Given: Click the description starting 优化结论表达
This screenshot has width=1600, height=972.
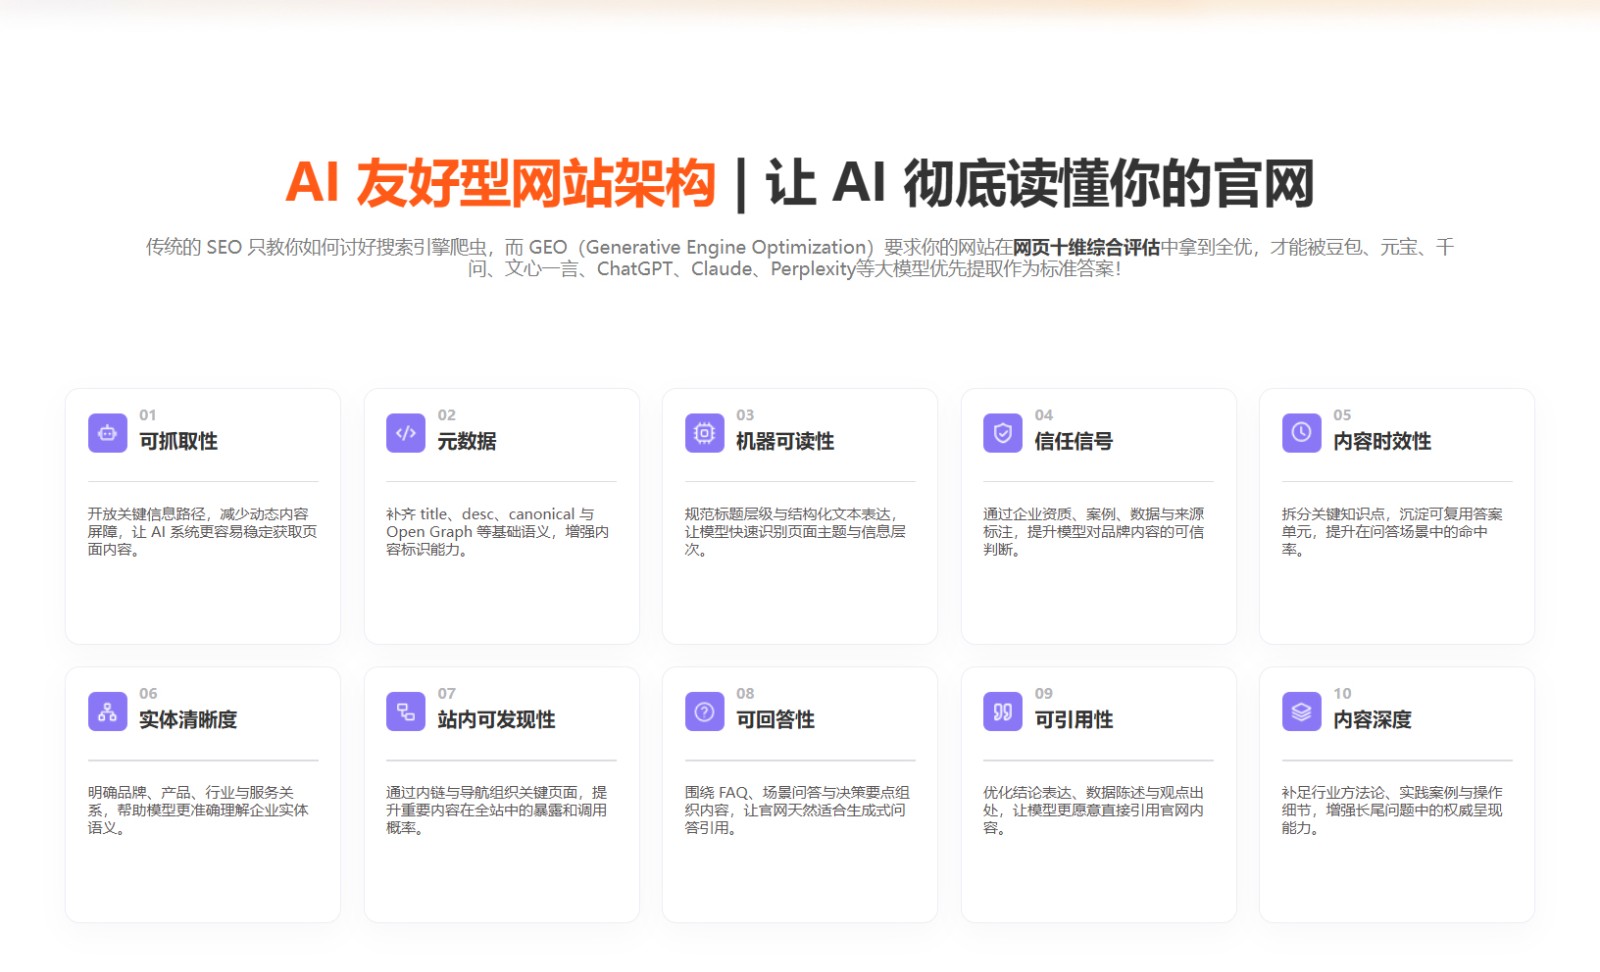Looking at the screenshot, I should tap(1094, 810).
